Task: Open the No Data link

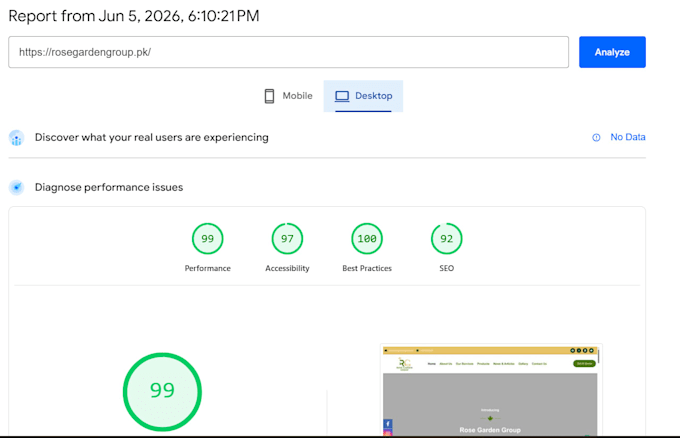Action: coord(628,137)
